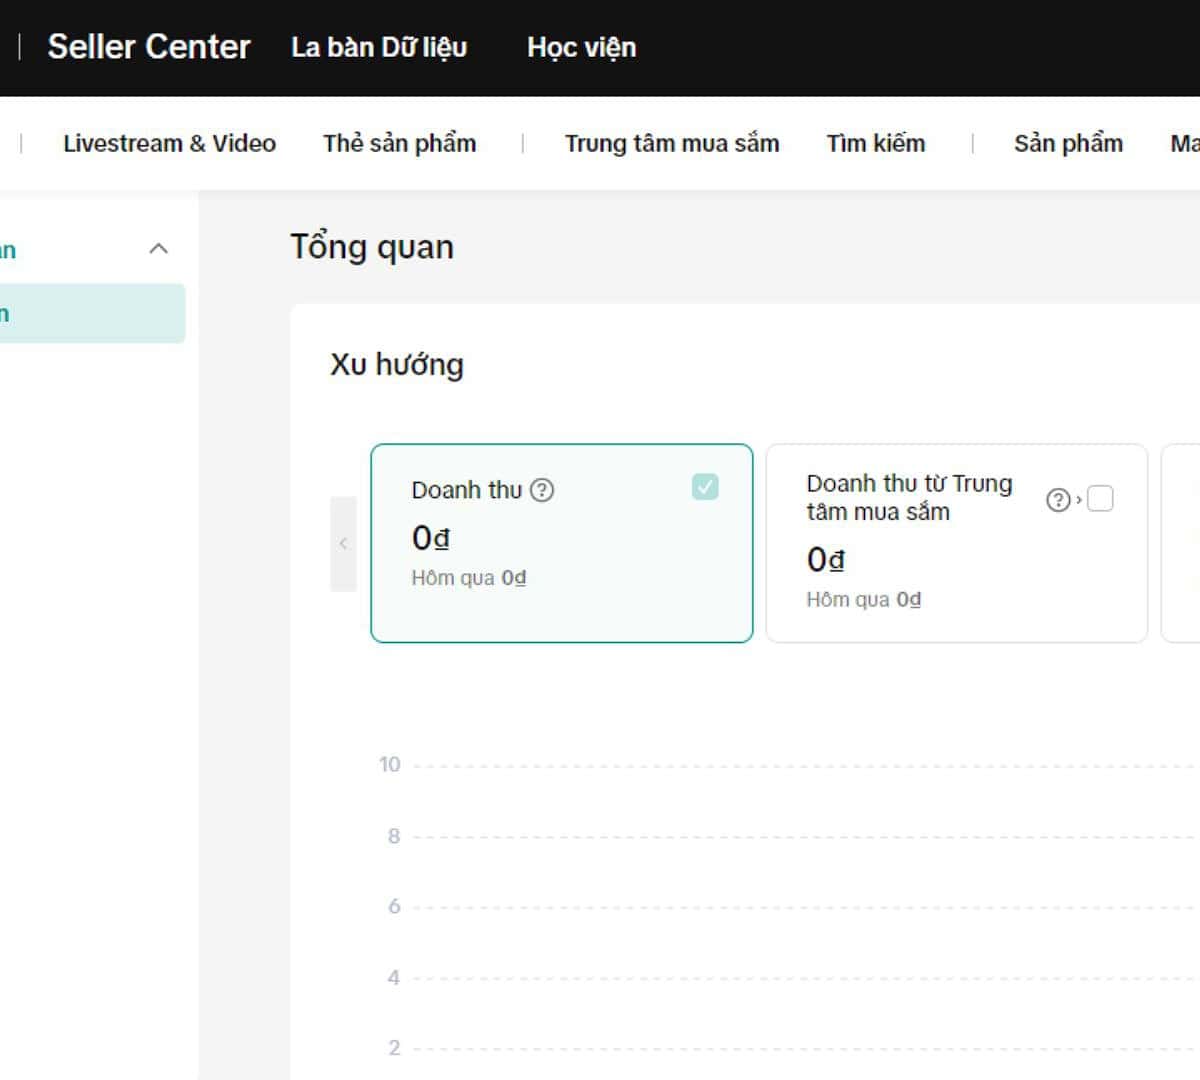The image size is (1200, 1080).
Task: Click the sidebar section header text
Action: click(8, 250)
